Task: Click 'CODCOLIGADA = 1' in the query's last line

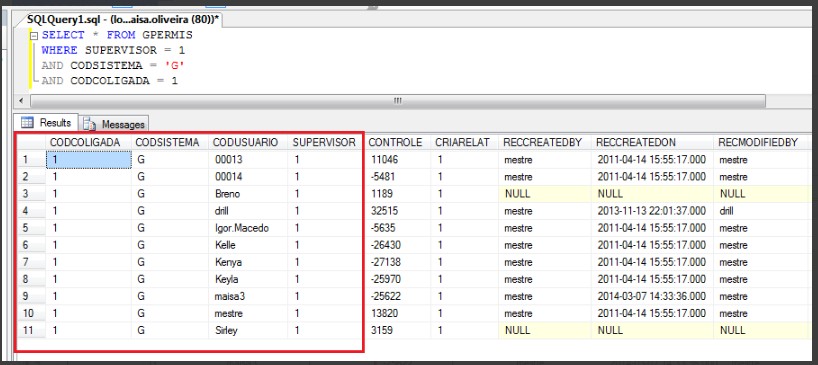Action: click(124, 81)
